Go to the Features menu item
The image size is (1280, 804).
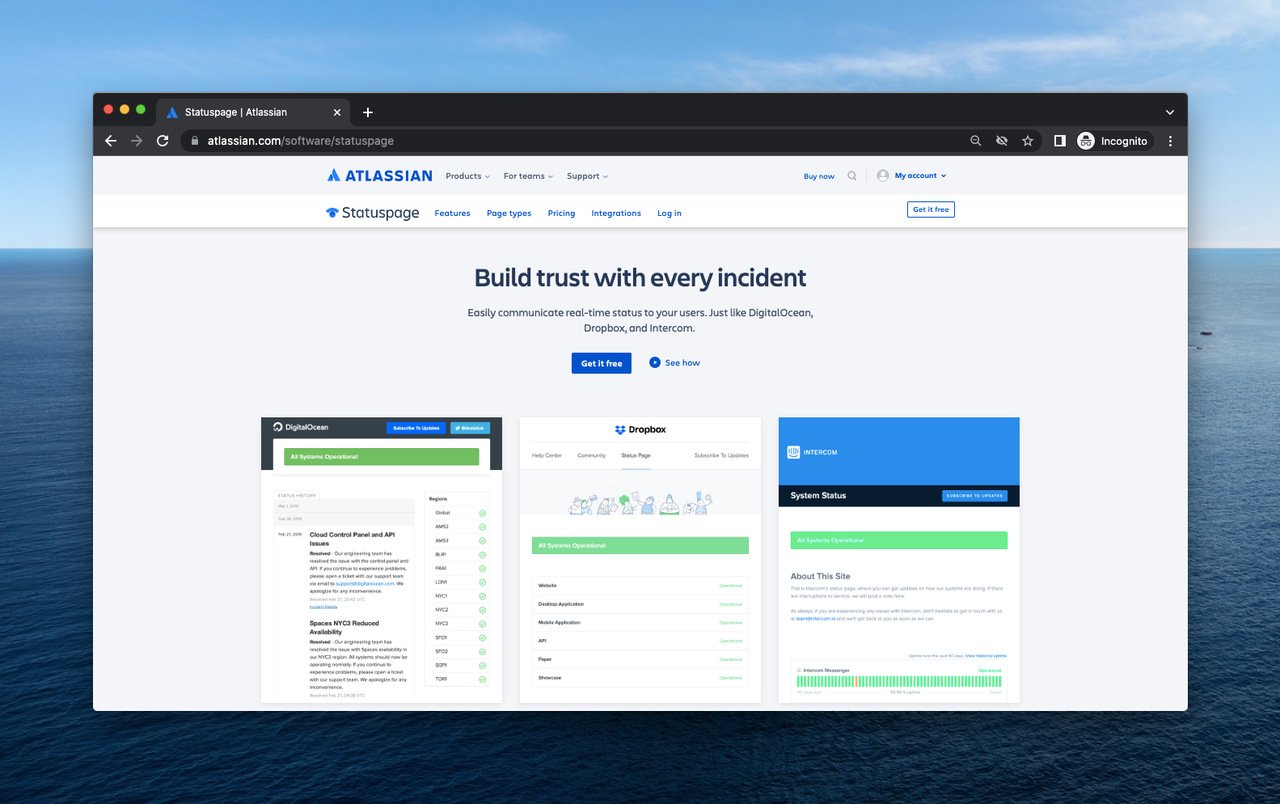452,213
